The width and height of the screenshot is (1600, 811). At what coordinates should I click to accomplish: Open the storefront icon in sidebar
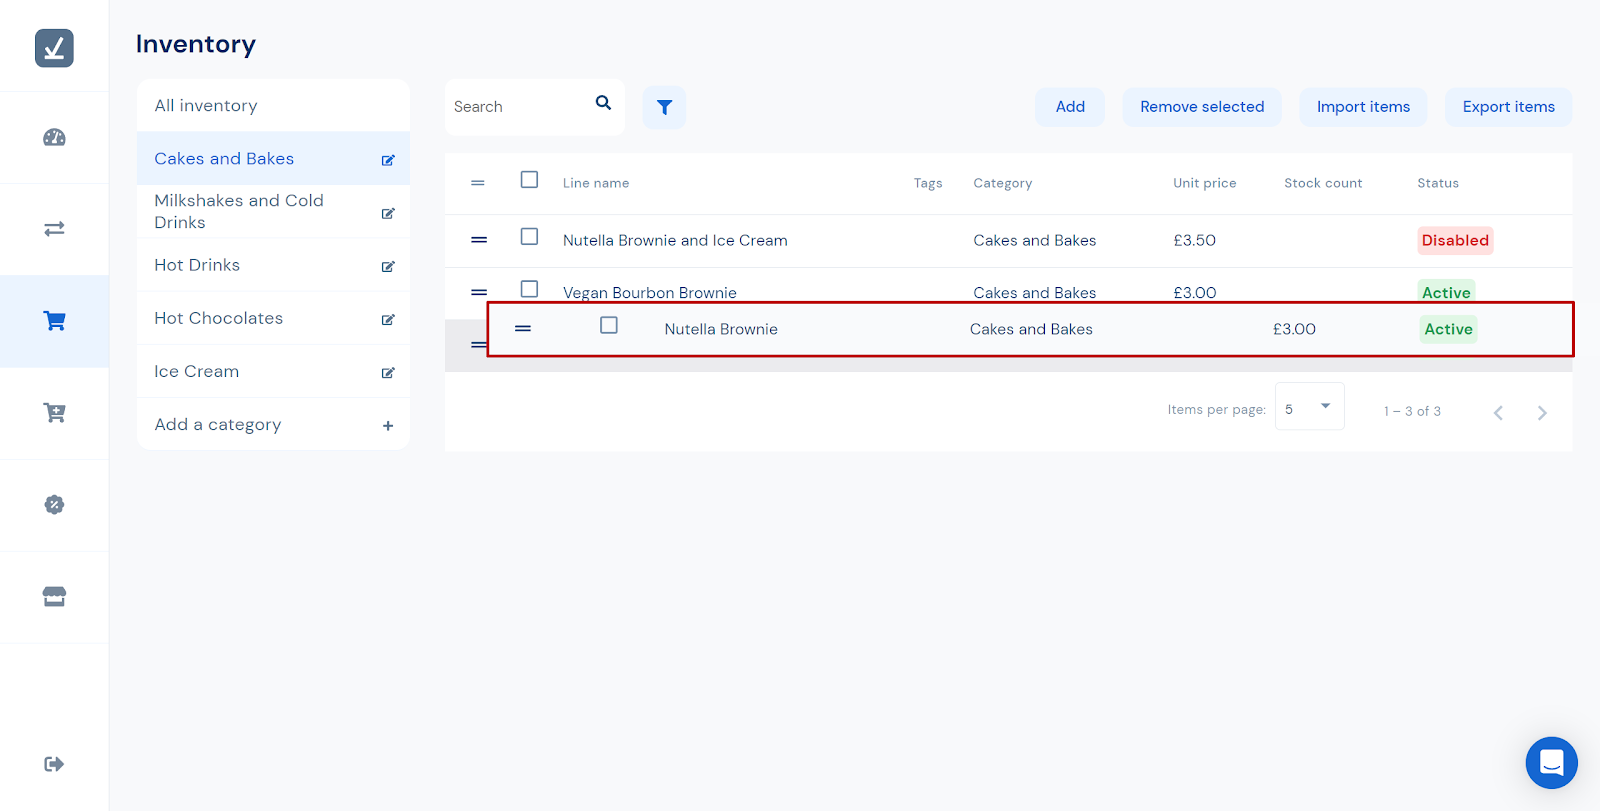click(54, 597)
